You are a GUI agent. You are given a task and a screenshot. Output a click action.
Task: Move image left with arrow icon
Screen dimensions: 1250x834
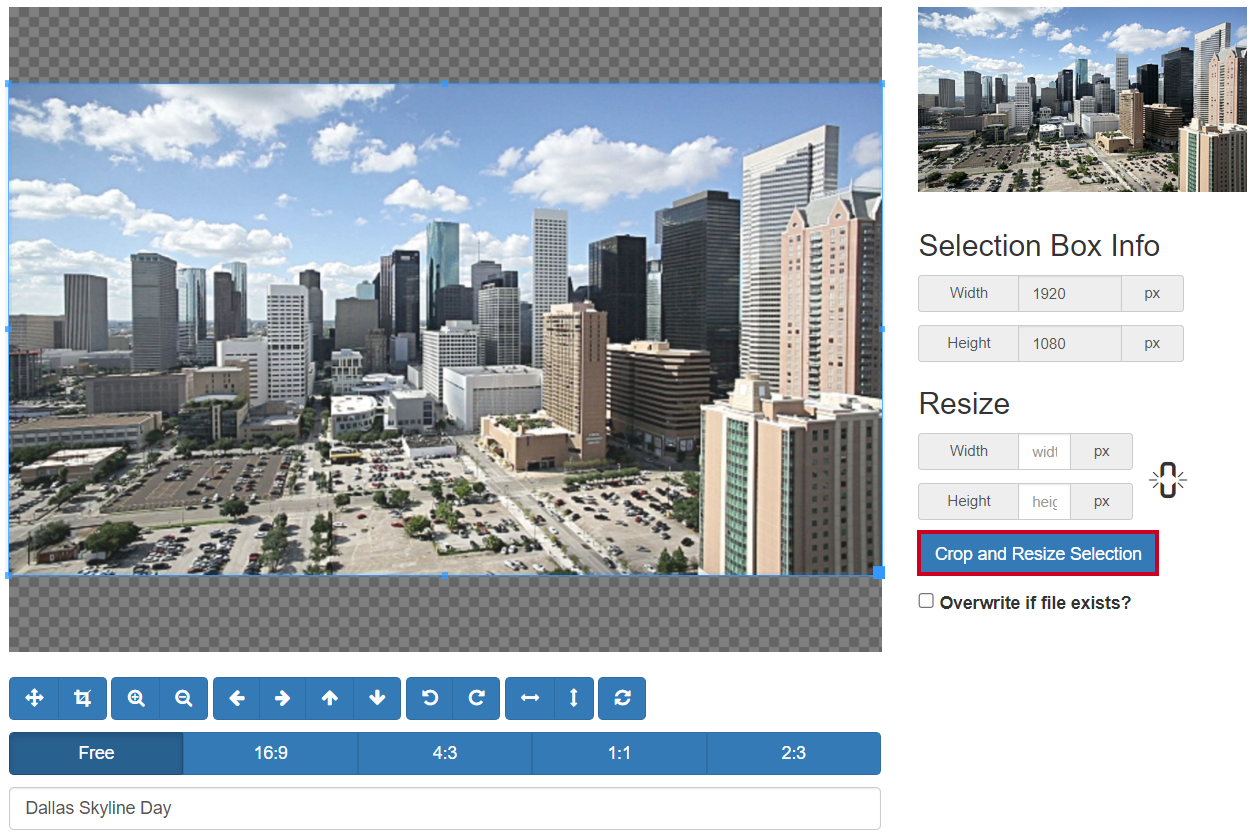(237, 698)
